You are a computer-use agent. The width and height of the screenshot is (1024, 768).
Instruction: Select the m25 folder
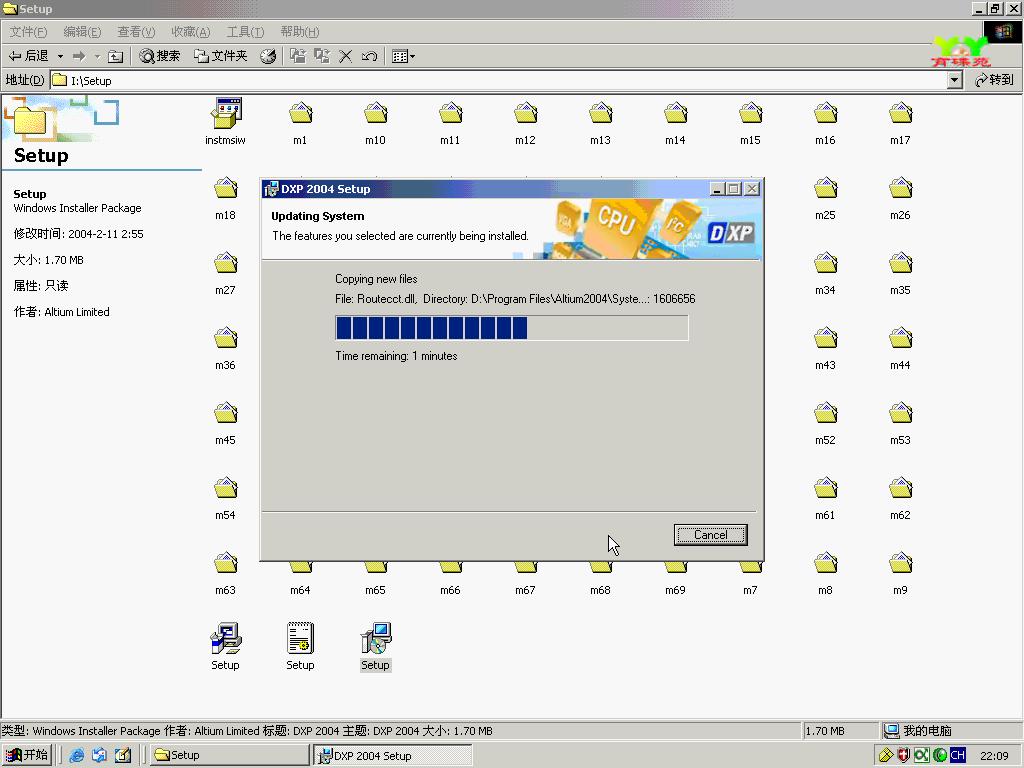coord(825,197)
